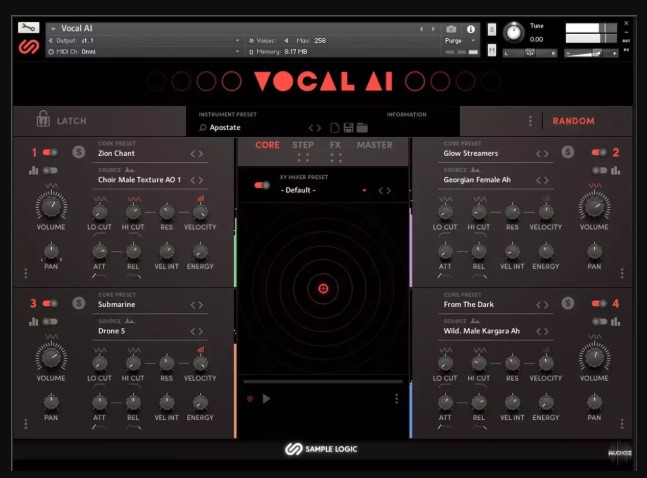The image size is (647, 478).
Task: Open XY recorder options dots
Action: pos(396,399)
